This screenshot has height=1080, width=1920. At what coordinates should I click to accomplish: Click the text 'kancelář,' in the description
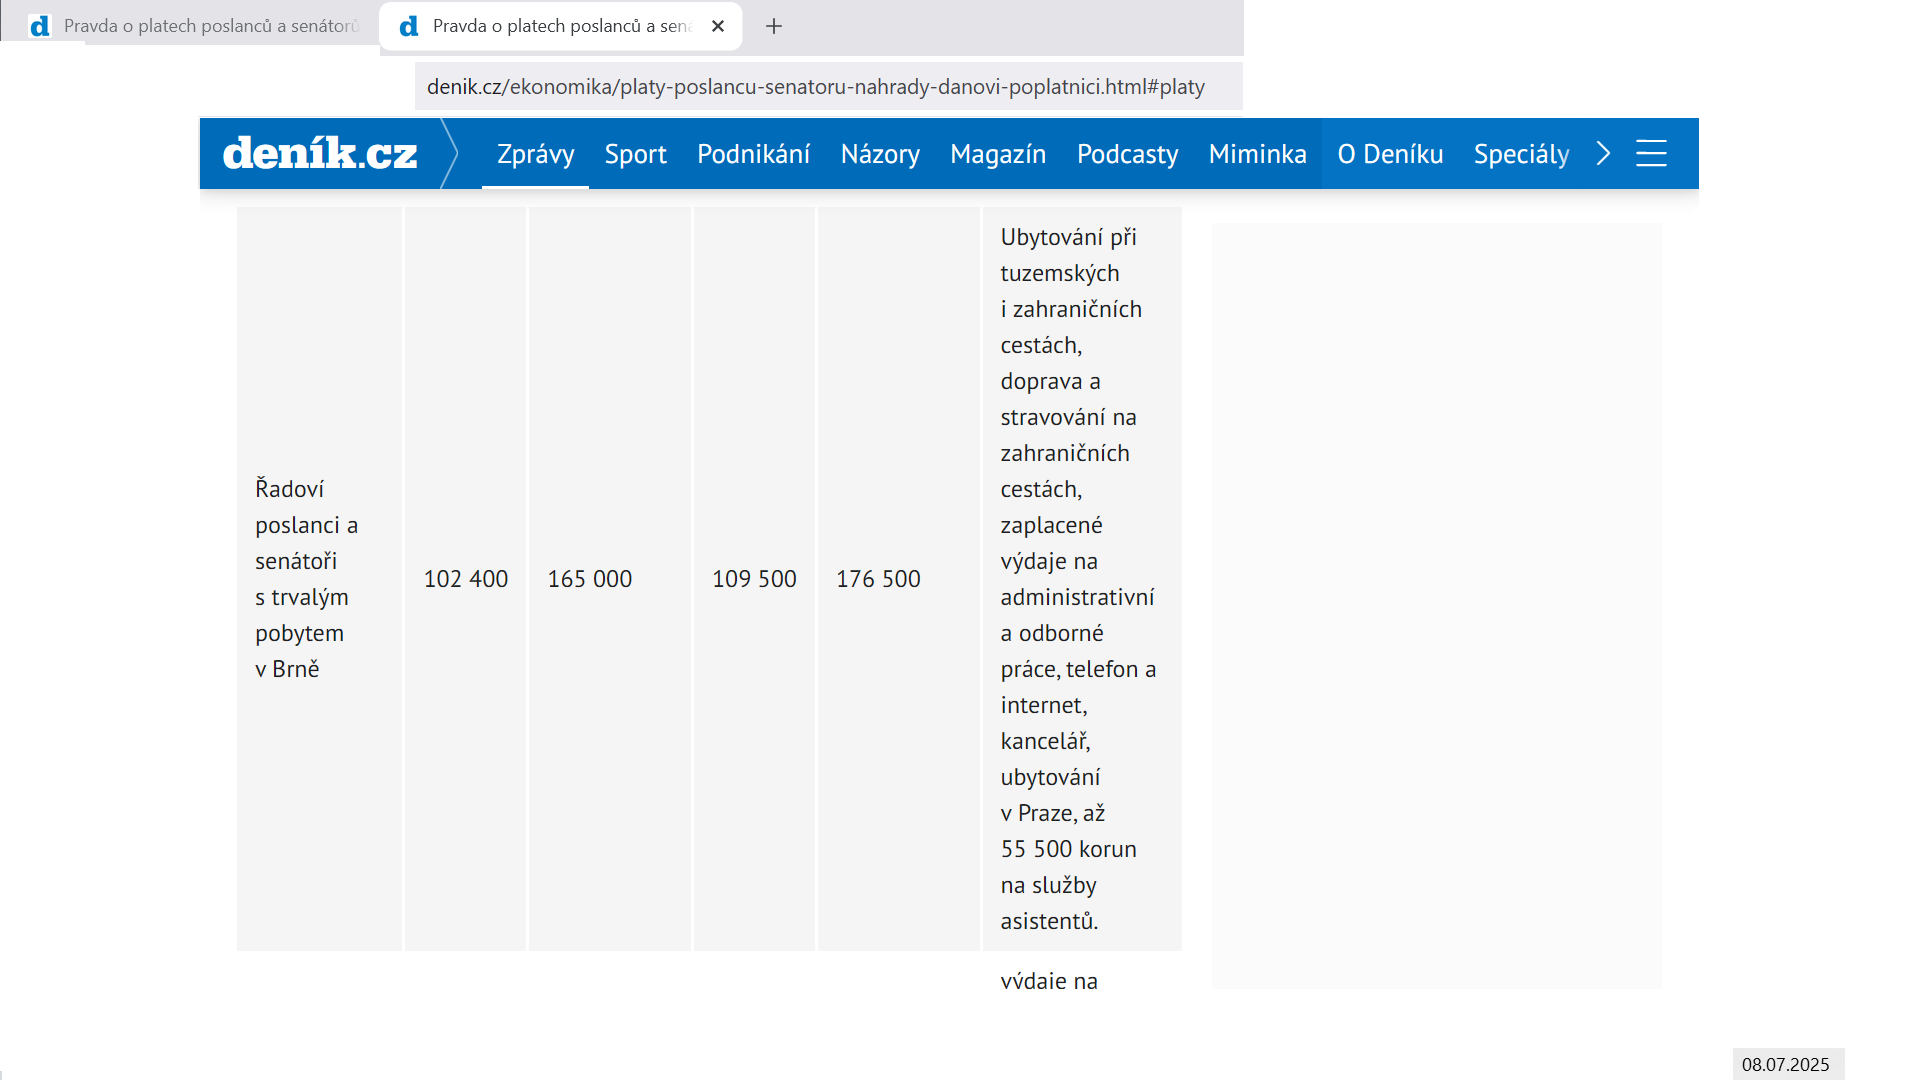click(1045, 741)
